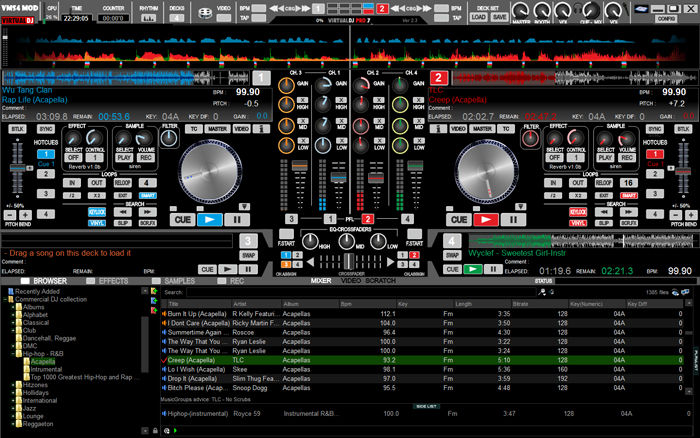Screen dimensions: 700x438
Task: Collapse the Commercial DJ collection node
Action: [x=5, y=300]
